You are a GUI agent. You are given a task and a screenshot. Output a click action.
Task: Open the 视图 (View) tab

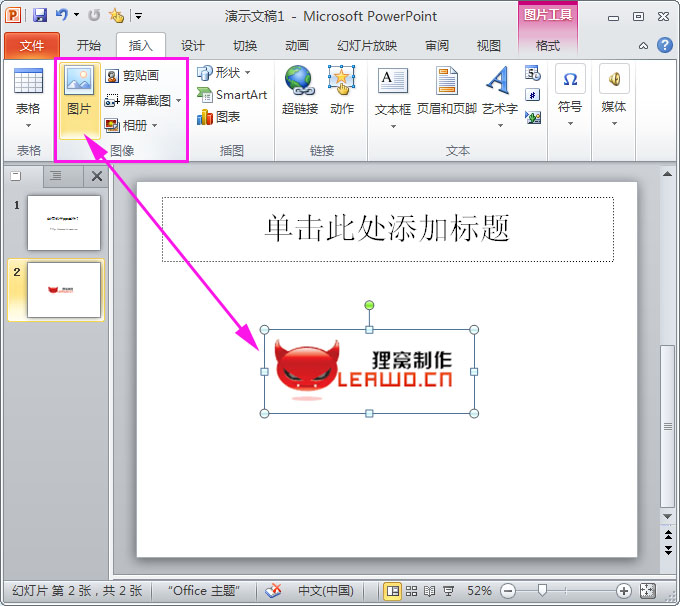(x=489, y=46)
